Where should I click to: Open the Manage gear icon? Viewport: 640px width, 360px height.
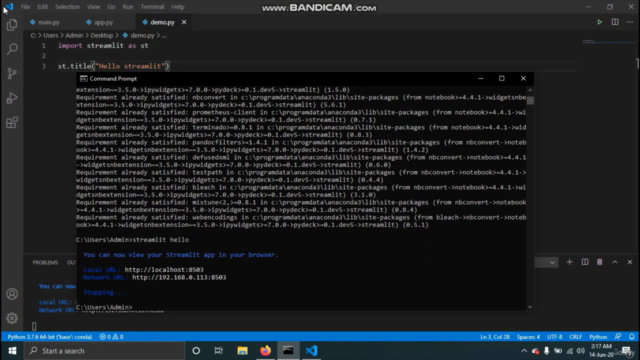(x=12, y=318)
